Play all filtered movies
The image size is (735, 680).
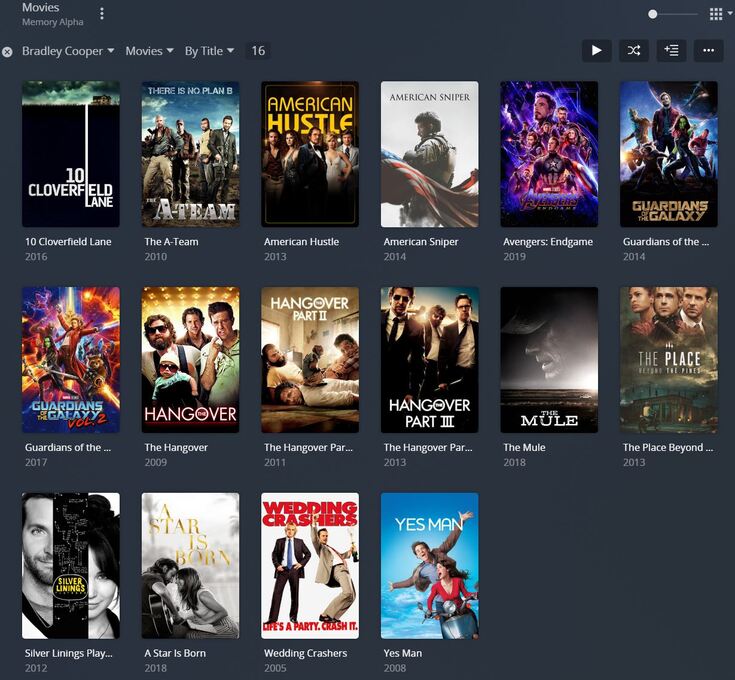pos(596,50)
